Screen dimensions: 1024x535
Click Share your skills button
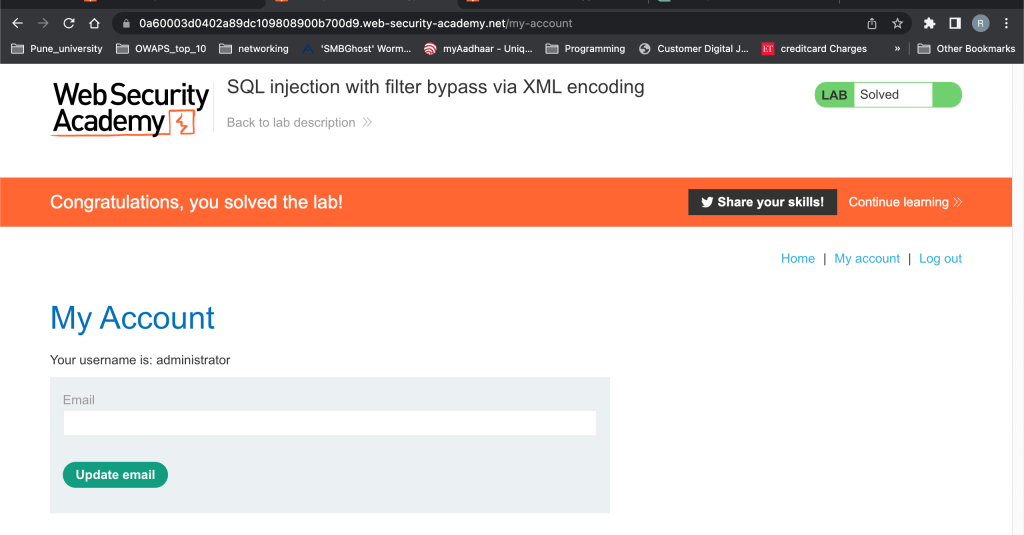point(762,202)
